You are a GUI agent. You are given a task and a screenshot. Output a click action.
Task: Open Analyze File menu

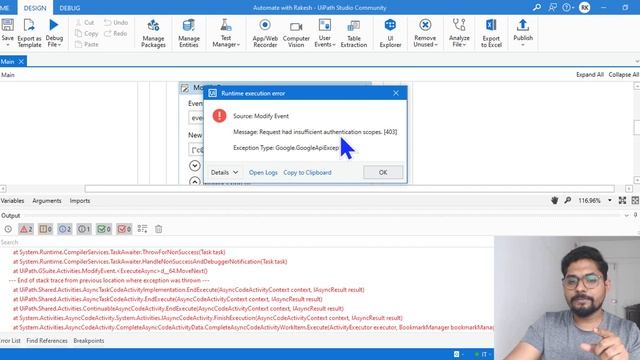tap(459, 33)
